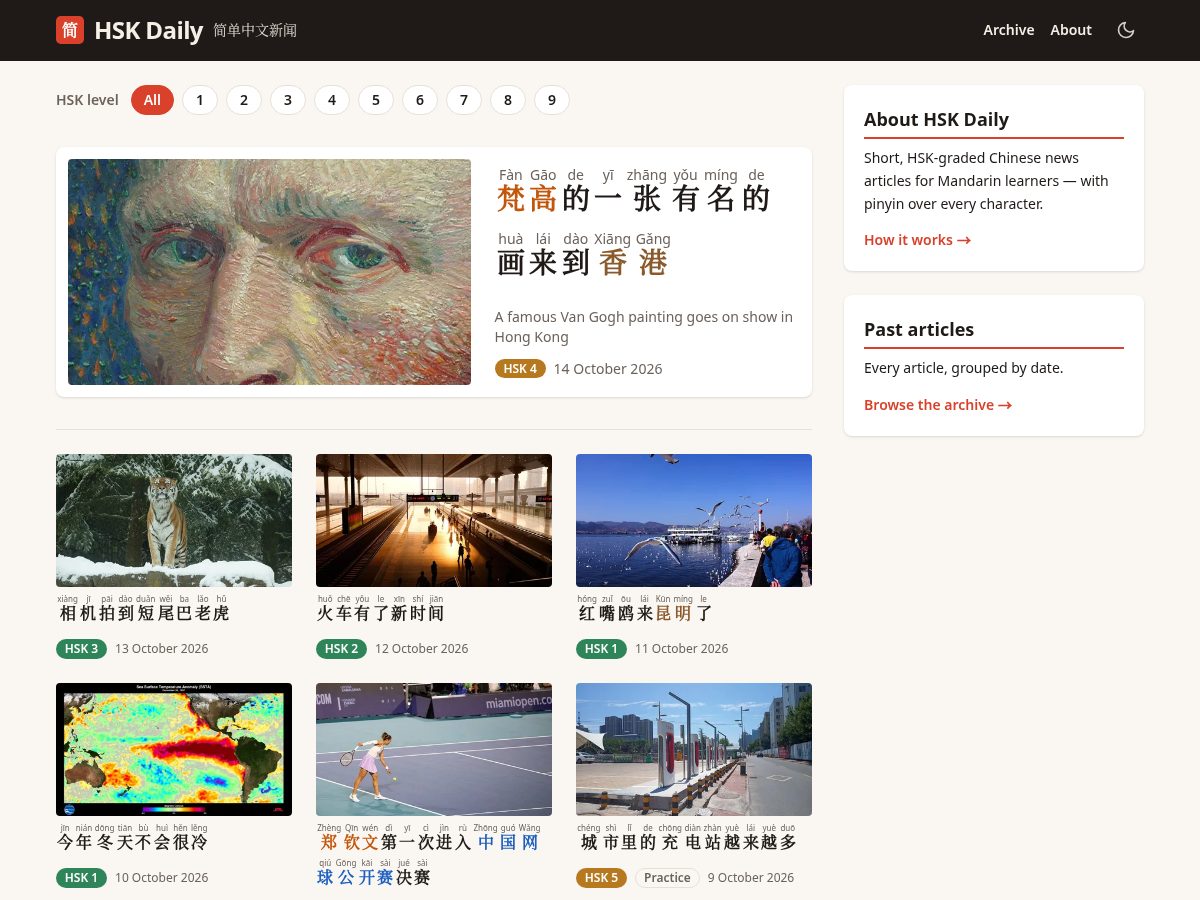Screen dimensions: 1200x900
Task: Click the HSK 5 badge dated 9 October
Action: [x=601, y=878]
